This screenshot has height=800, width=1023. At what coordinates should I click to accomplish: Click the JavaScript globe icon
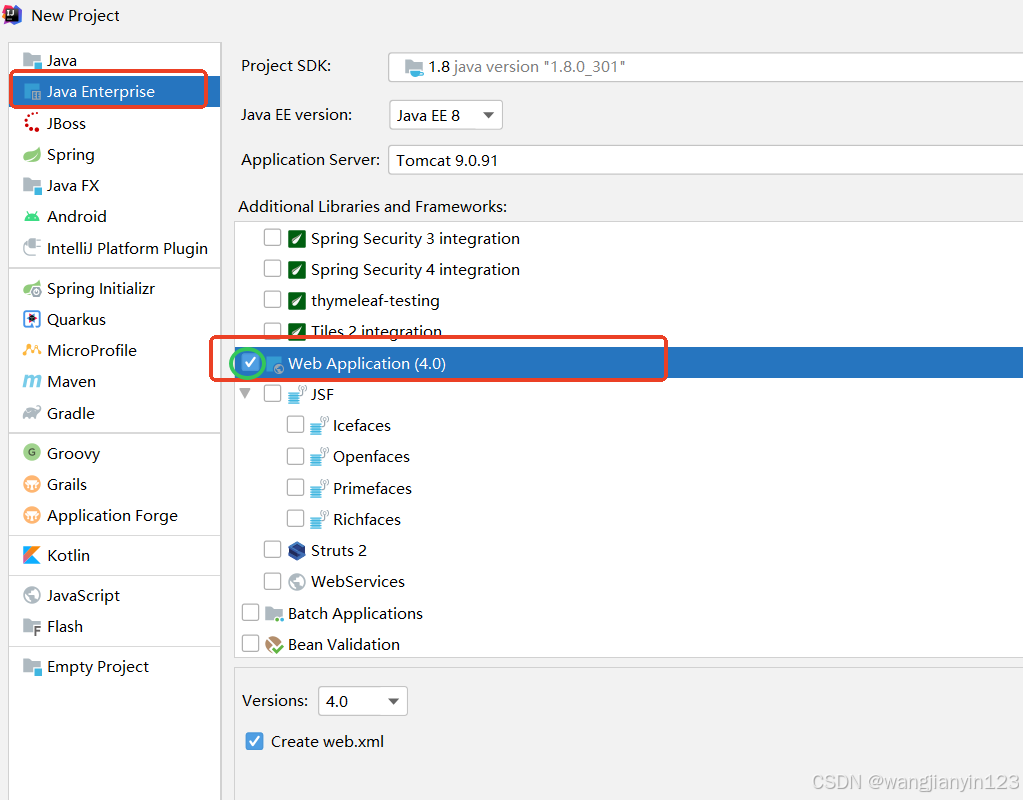coord(32,595)
